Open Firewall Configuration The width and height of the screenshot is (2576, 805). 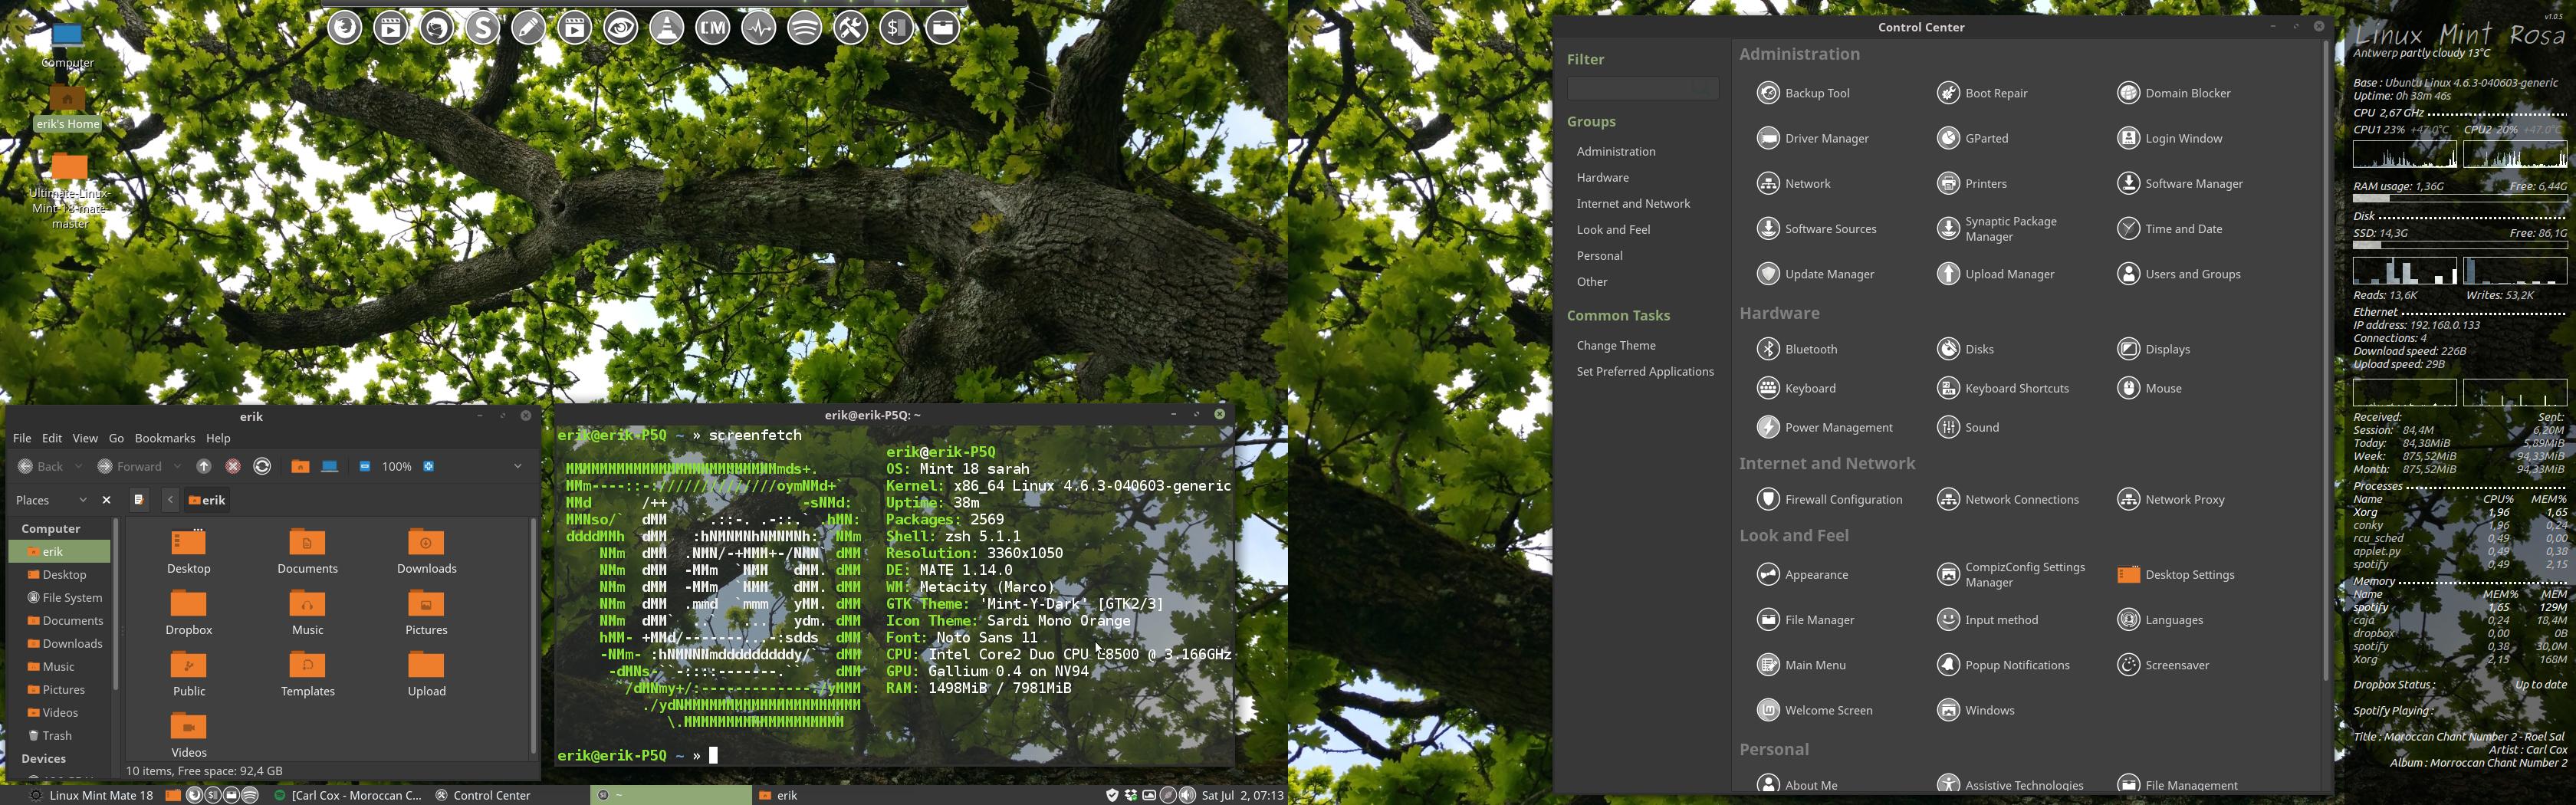pyautogui.click(x=1830, y=499)
